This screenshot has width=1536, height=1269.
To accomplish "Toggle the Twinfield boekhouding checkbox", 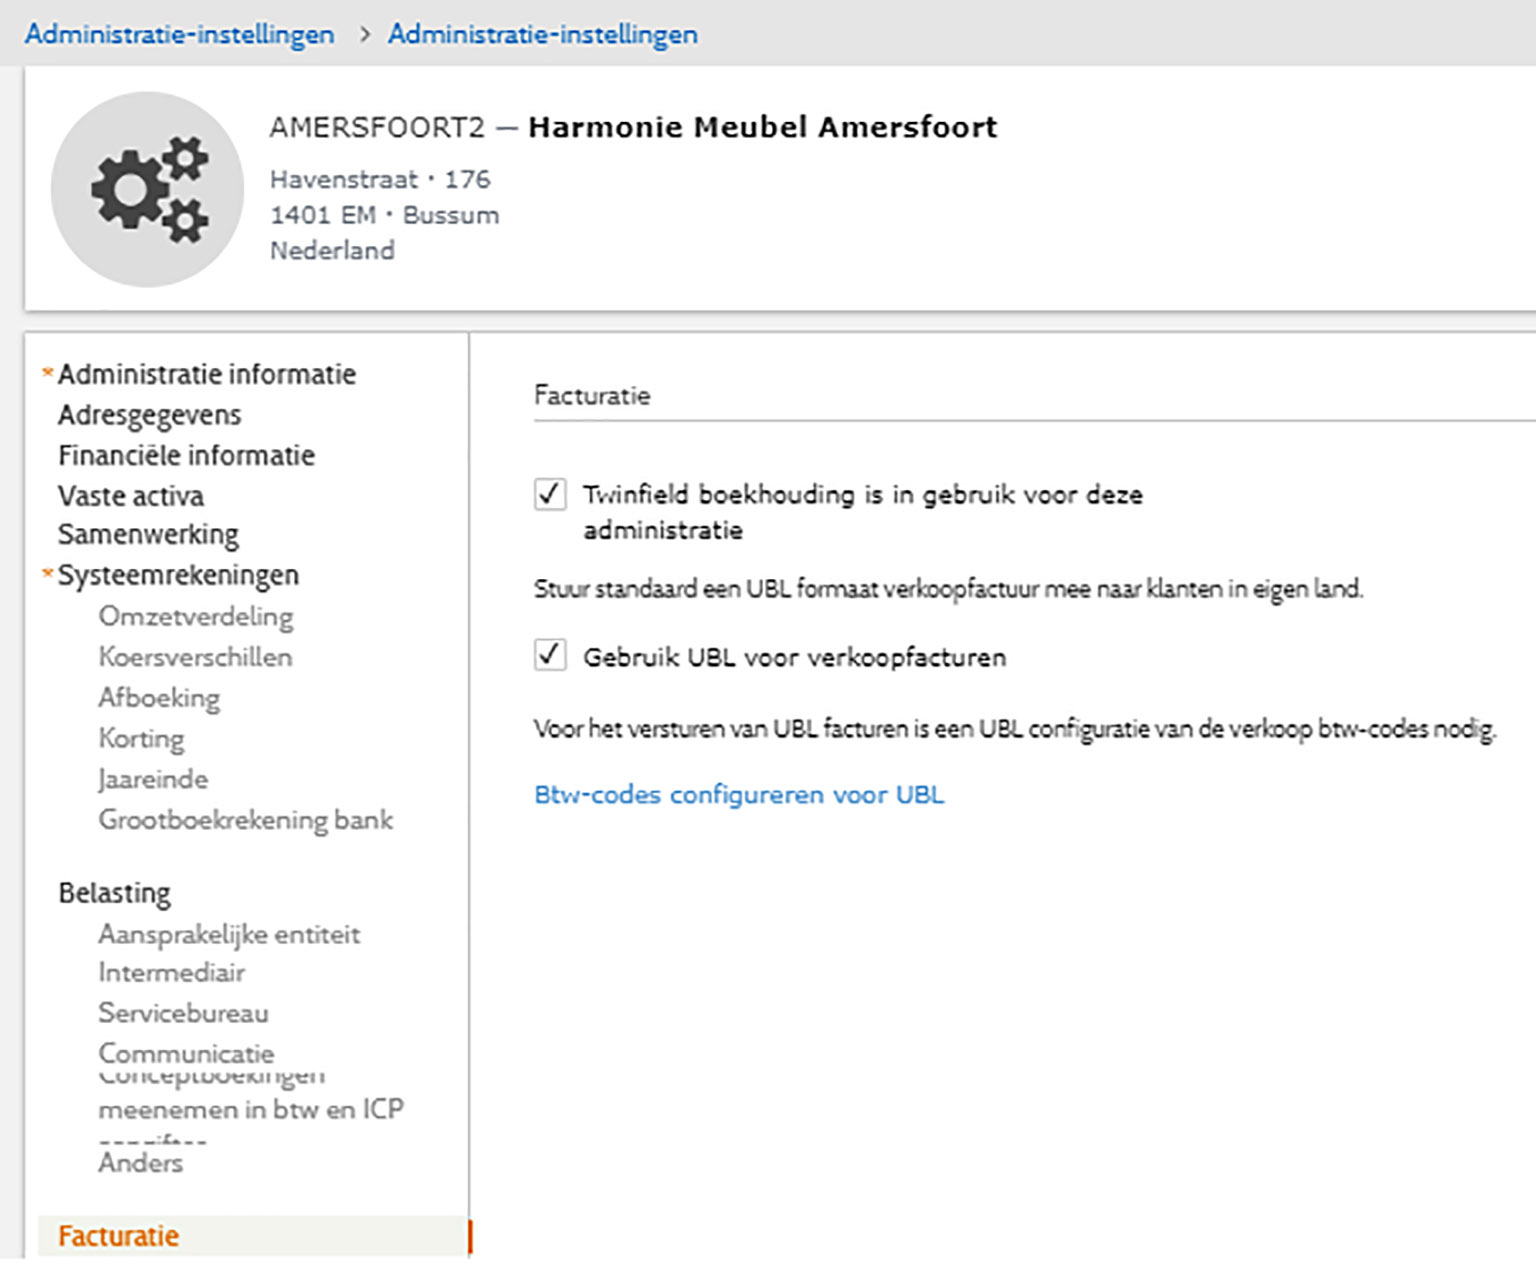I will 550,494.
